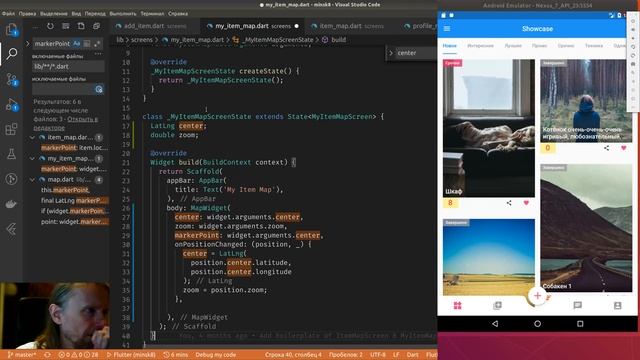
Task: Collapse all search results
Action: click(96, 26)
